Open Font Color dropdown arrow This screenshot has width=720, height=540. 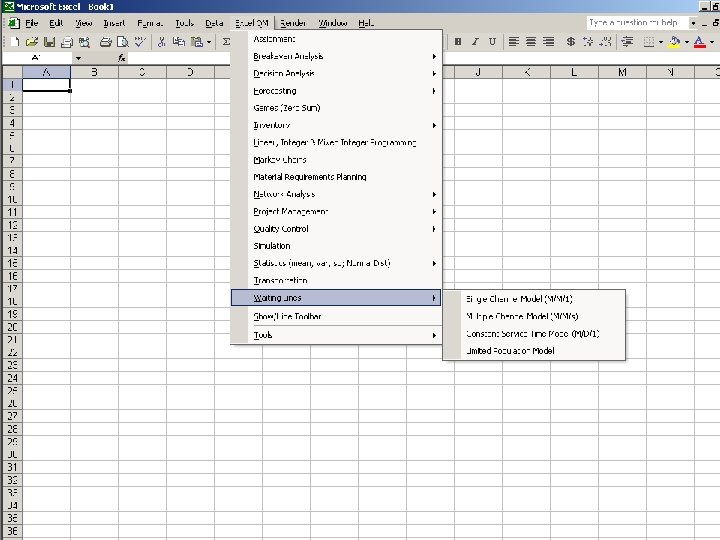[x=712, y=42]
